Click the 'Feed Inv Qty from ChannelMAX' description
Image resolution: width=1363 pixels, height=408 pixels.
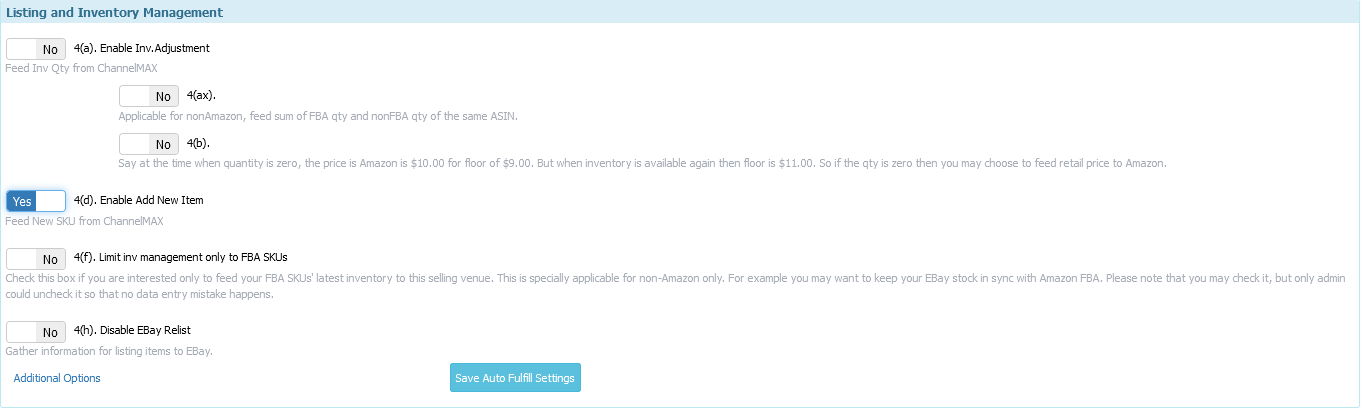click(x=81, y=69)
